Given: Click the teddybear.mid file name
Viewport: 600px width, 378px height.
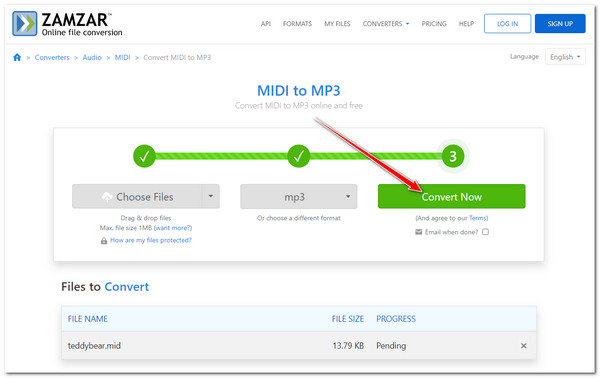Looking at the screenshot, I should [94, 346].
